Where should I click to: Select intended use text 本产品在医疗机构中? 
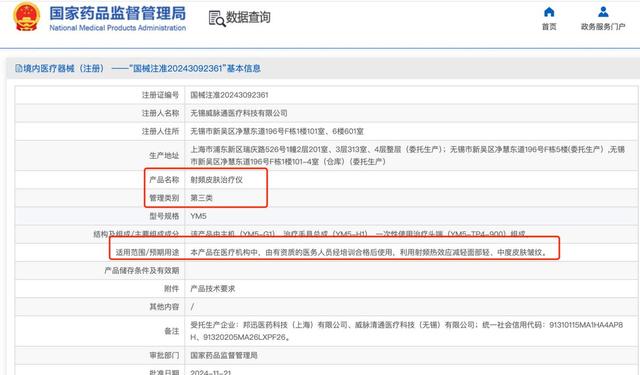(x=369, y=252)
